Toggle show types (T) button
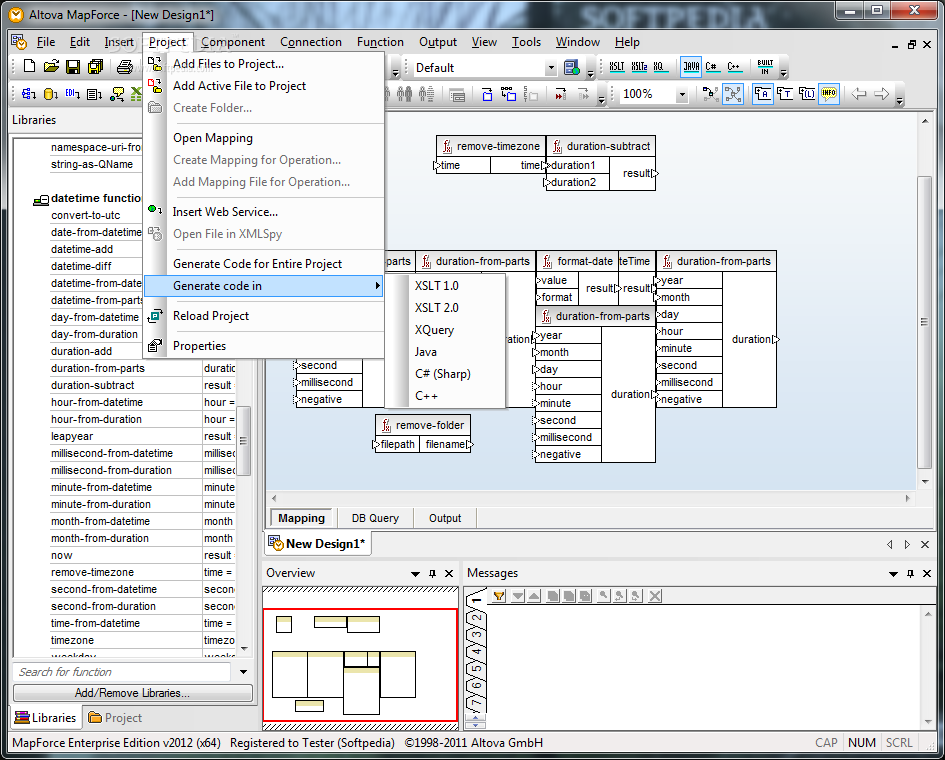Screen dimensions: 945x760 pyautogui.click(x=785, y=94)
